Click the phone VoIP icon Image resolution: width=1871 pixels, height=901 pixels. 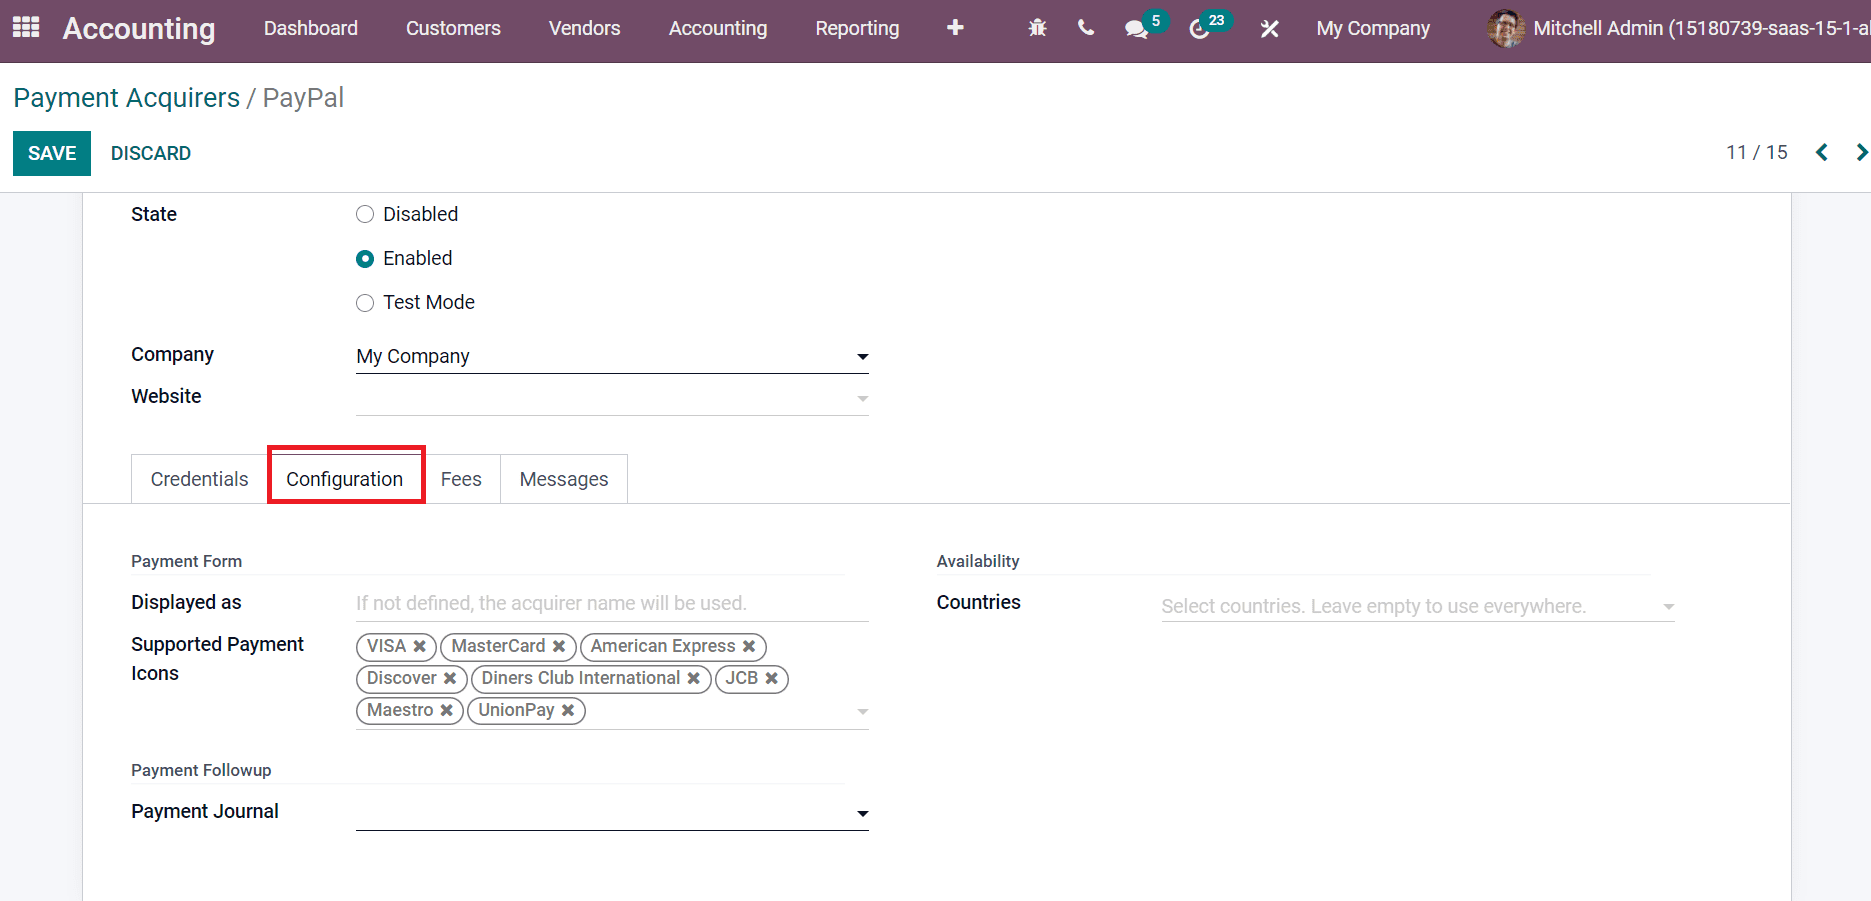click(1086, 28)
